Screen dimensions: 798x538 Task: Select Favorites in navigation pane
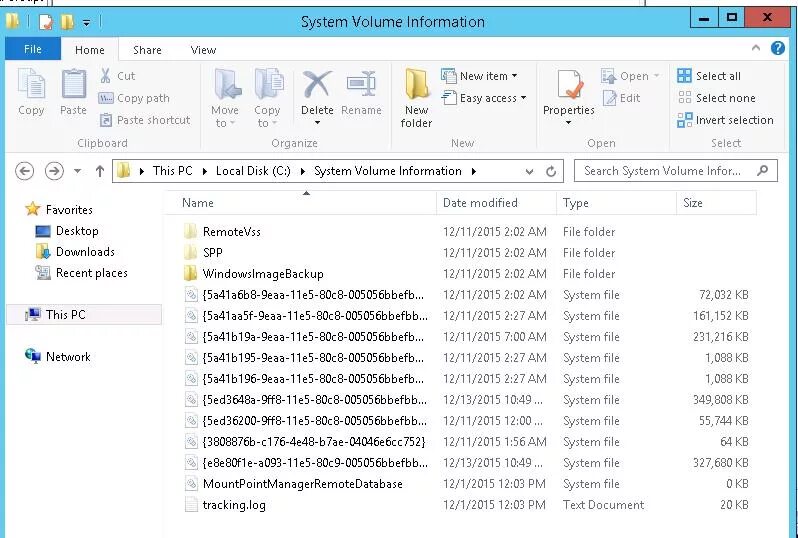59,209
